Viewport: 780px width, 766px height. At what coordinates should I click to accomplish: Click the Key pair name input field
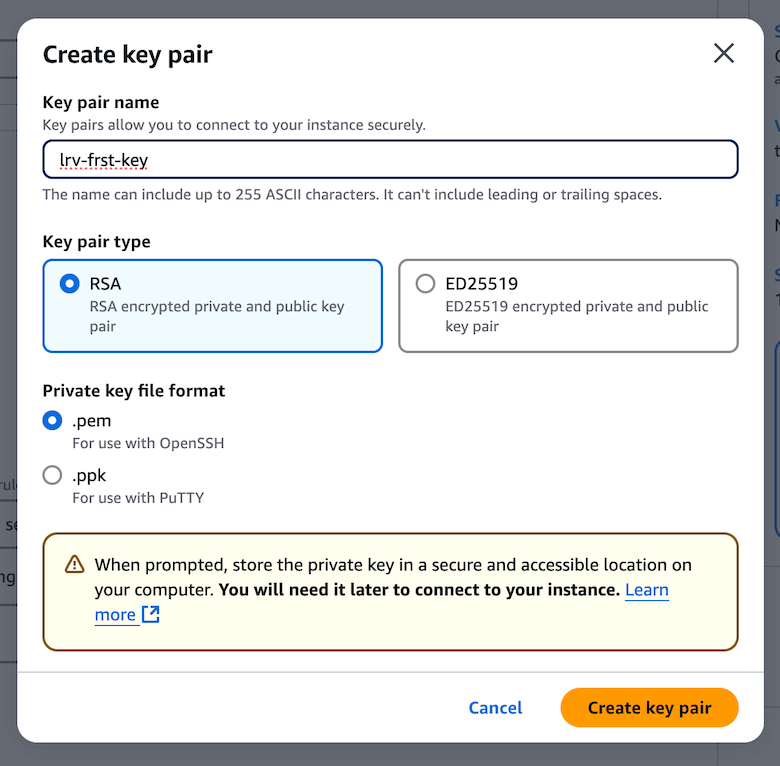(x=390, y=159)
